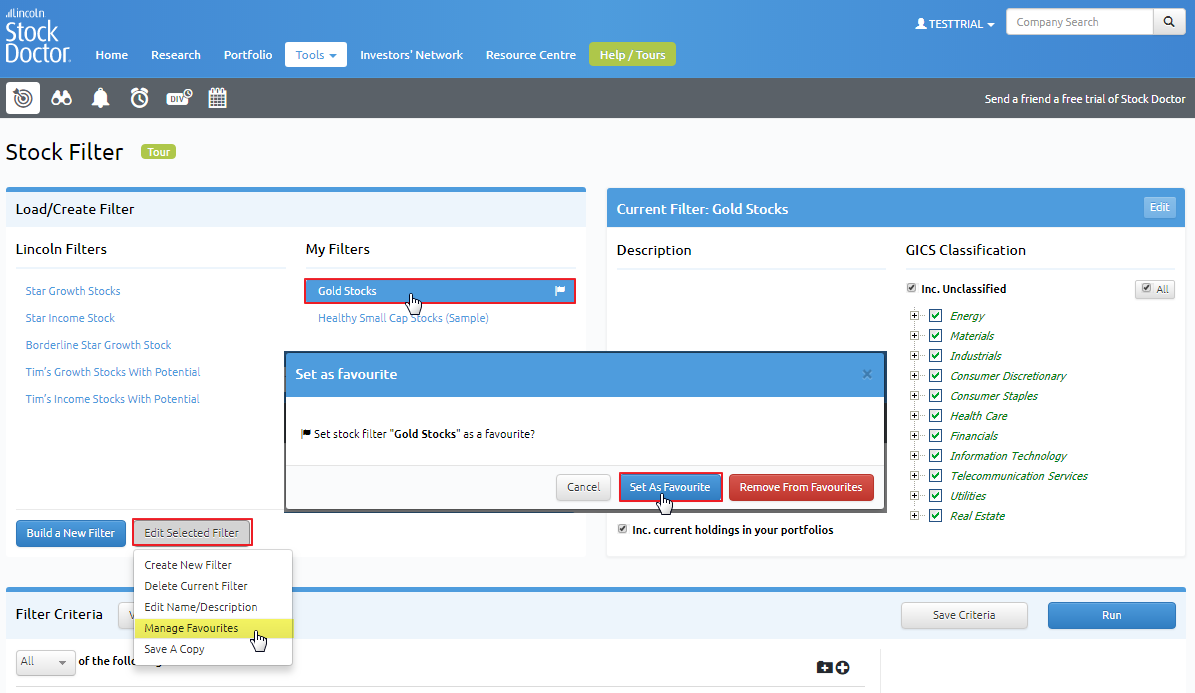This screenshot has height=693, width=1195.
Task: Load the Star Growth Stocks filter
Action: 73,290
